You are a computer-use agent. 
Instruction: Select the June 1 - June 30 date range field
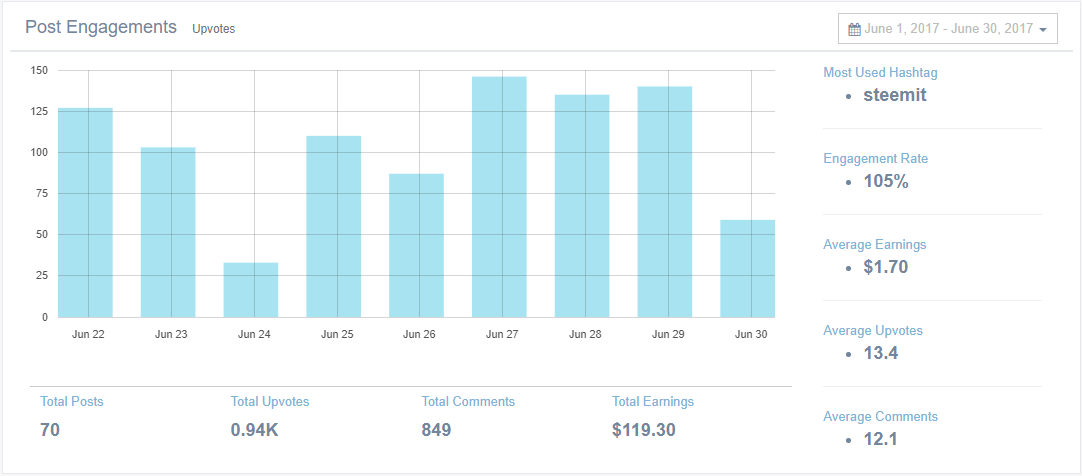click(x=947, y=29)
